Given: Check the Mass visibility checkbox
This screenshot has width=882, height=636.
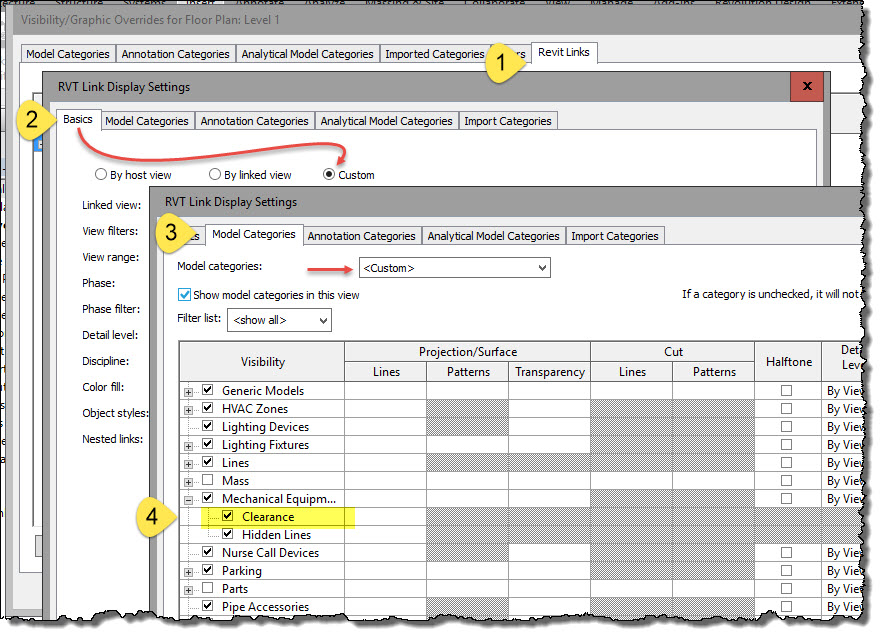Looking at the screenshot, I should point(208,480).
